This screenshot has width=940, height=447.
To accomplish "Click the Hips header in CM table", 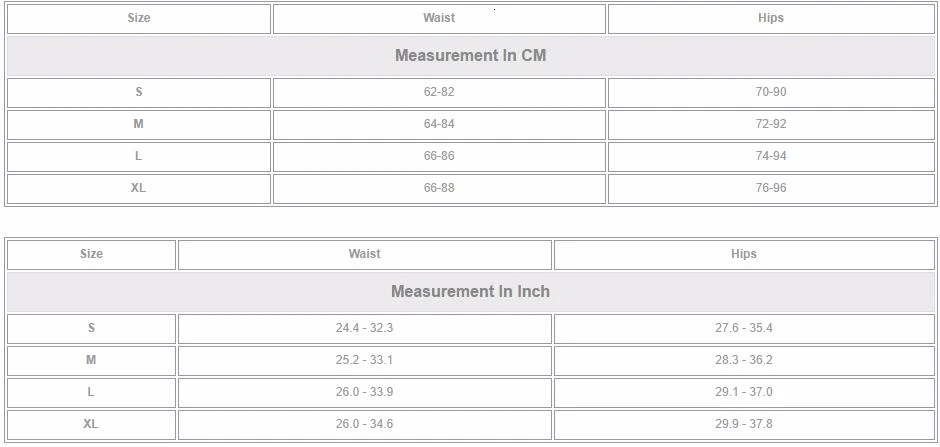I will (771, 19).
